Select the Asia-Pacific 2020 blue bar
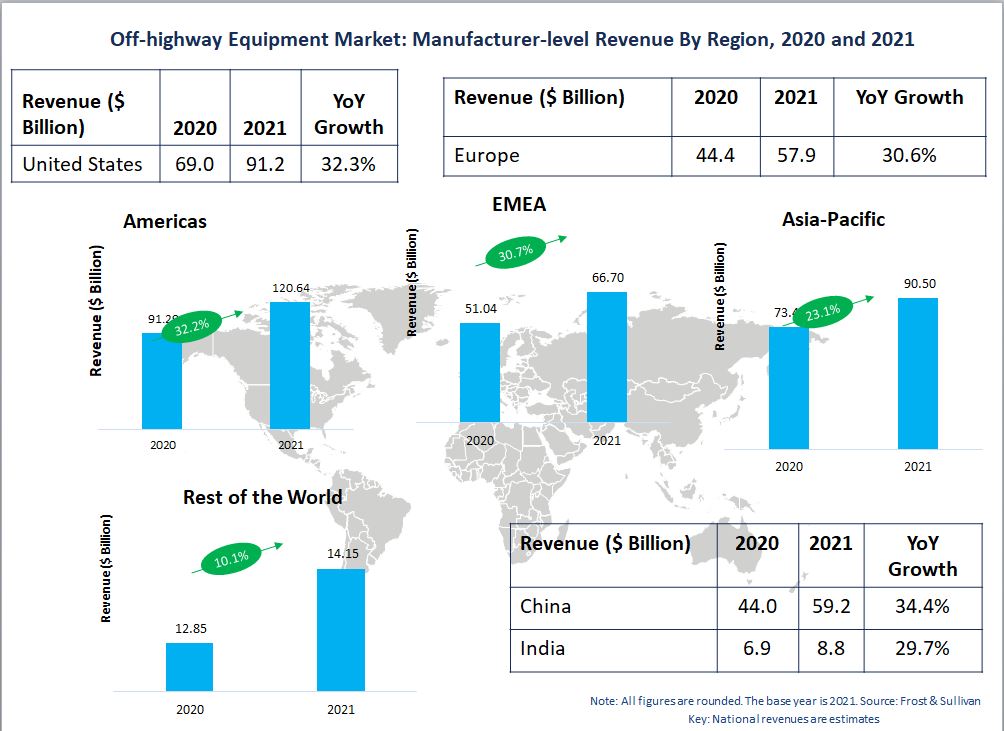The image size is (1004, 731). 789,388
